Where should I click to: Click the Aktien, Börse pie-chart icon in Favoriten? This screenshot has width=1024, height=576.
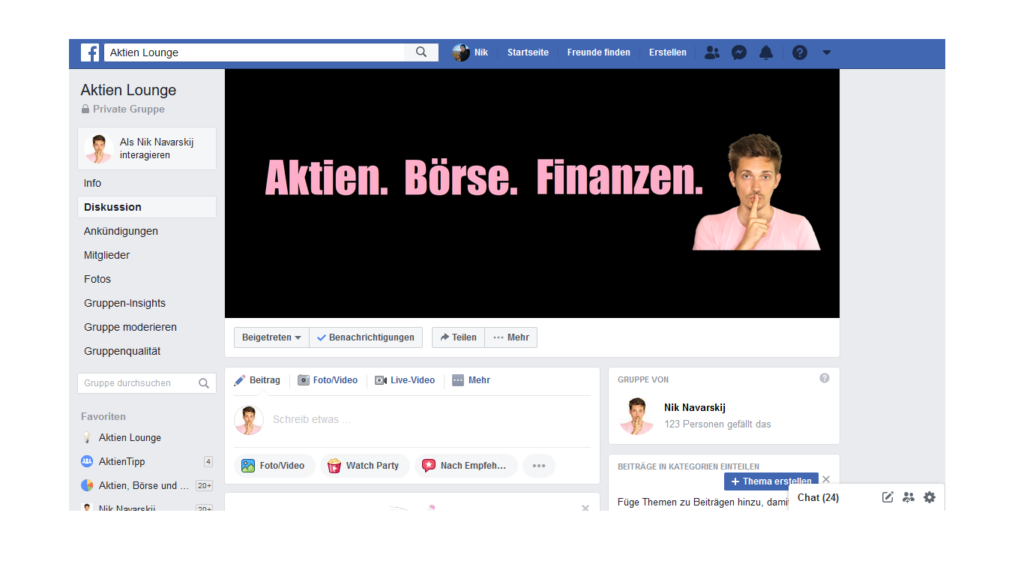[x=87, y=485]
